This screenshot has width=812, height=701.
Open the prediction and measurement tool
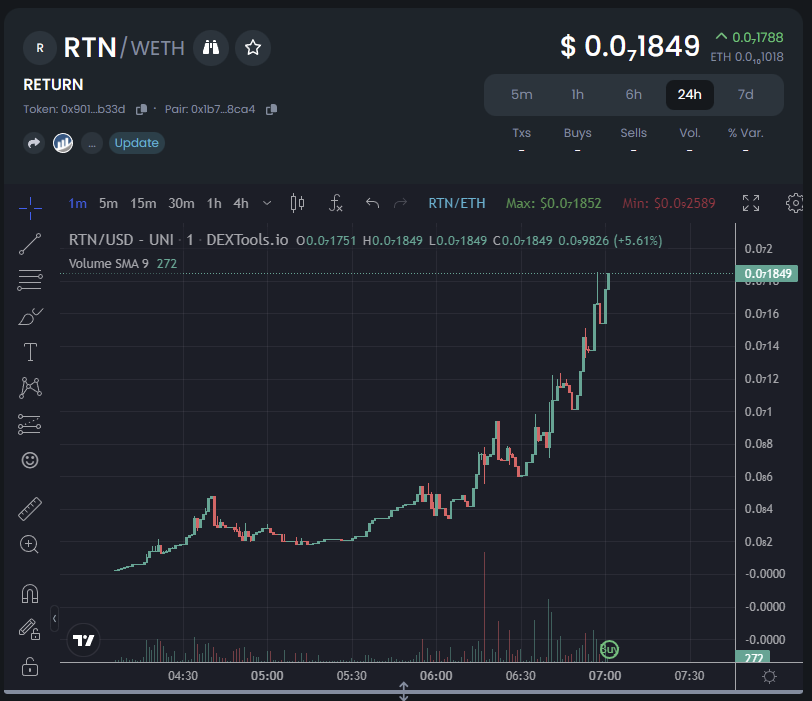(30, 424)
